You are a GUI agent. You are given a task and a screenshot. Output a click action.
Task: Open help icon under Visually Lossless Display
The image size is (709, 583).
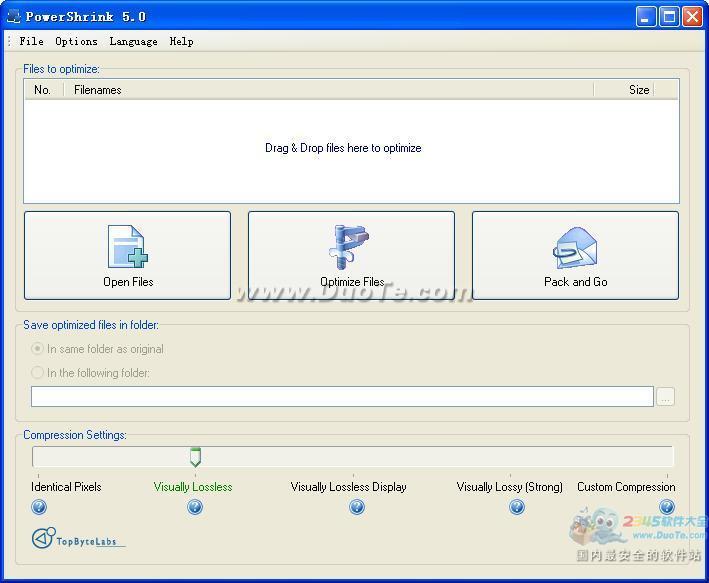(x=356, y=507)
